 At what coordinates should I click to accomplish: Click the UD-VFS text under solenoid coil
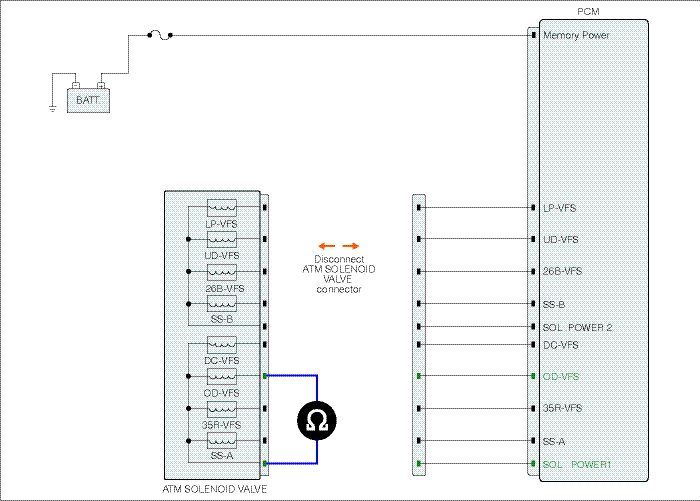tap(222, 256)
